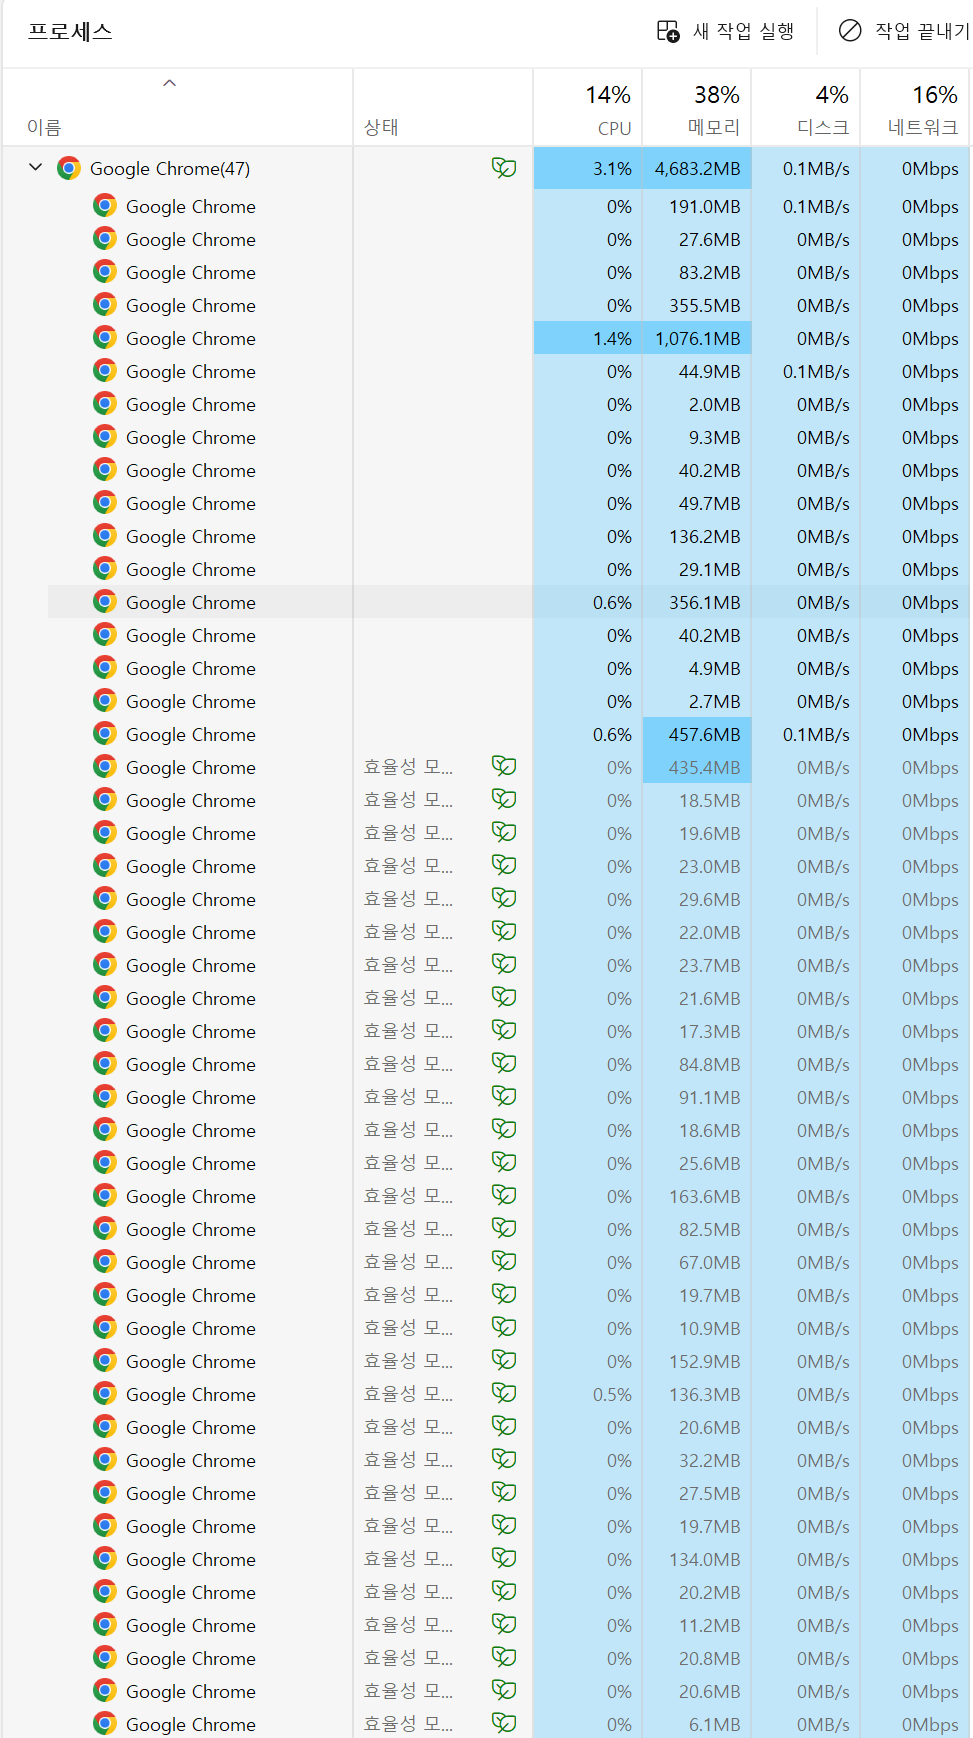Click the Chrome icon of the Google Chrome(47) group
The image size is (973, 1738).
[69, 168]
